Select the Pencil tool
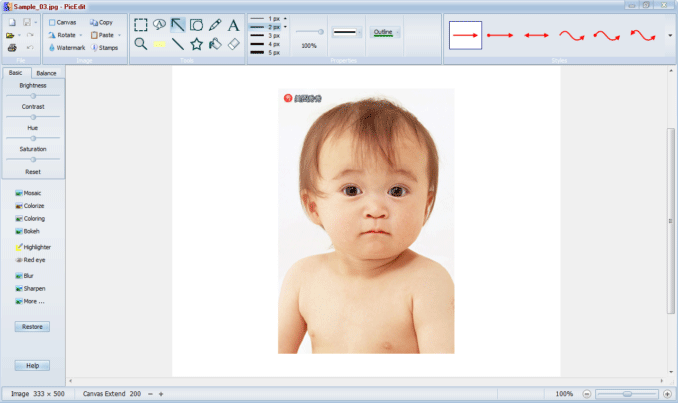Image resolution: width=678 pixels, height=403 pixels. tap(215, 25)
